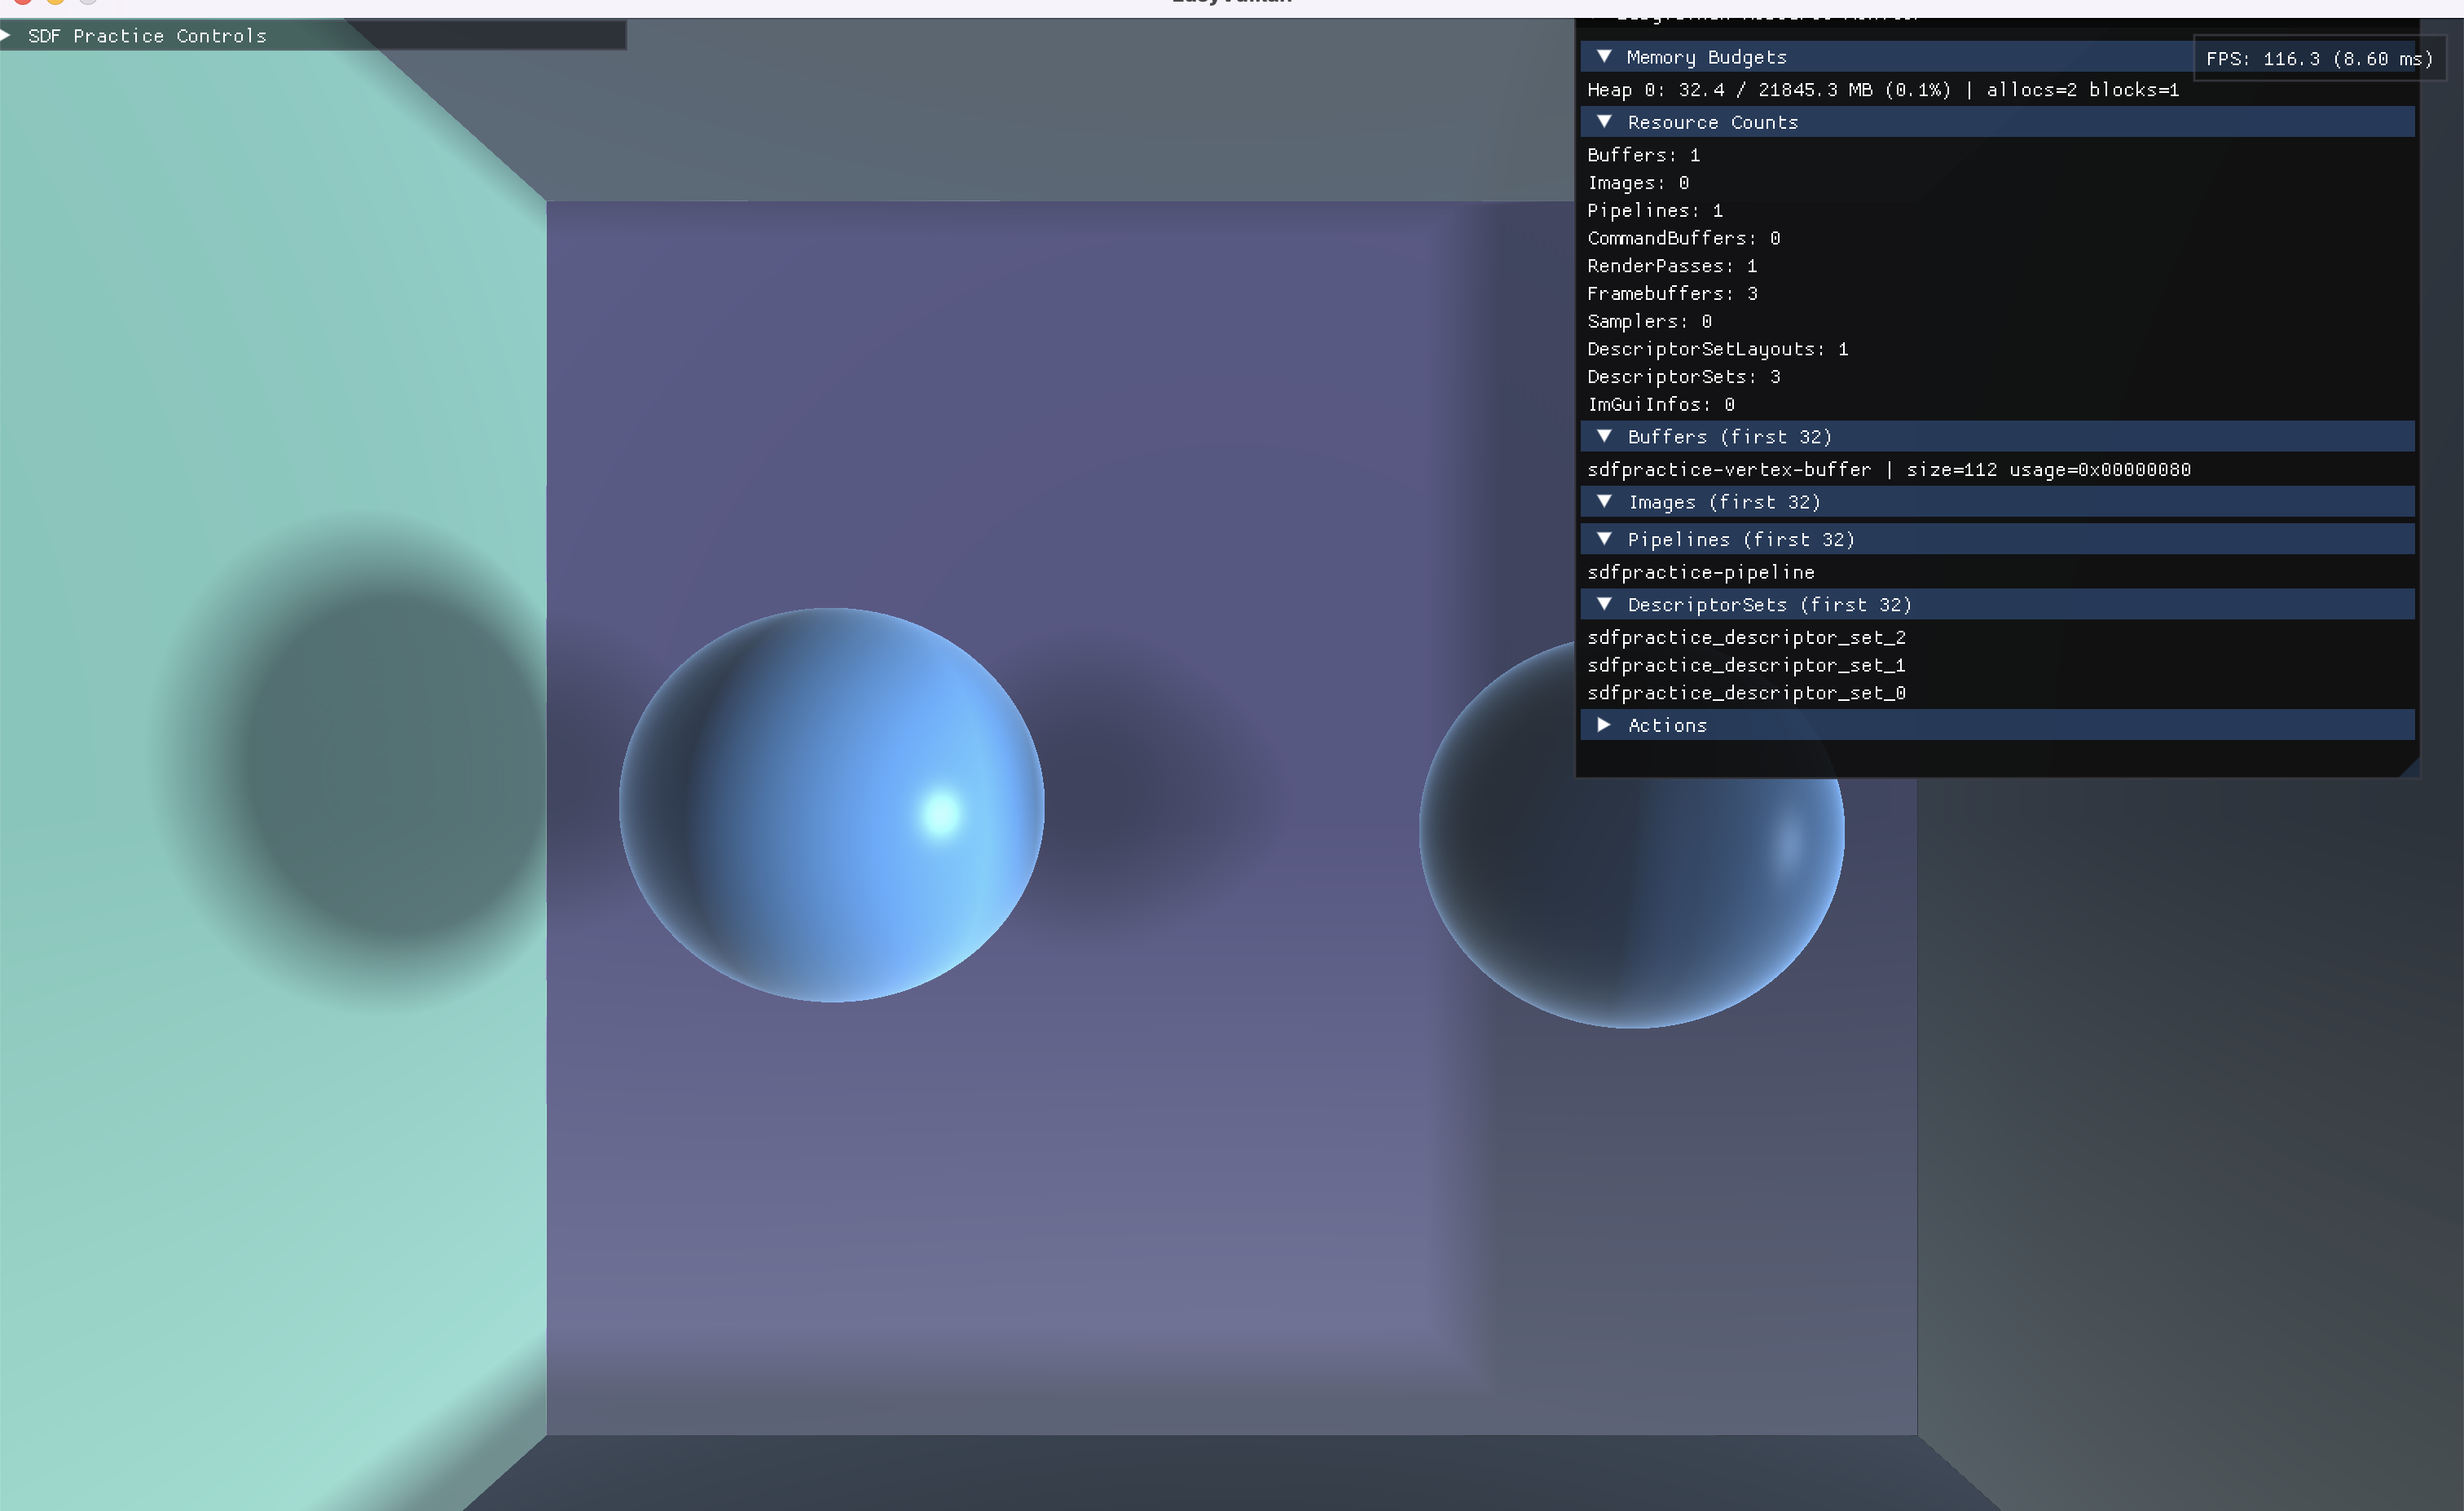Click the 'DescriptorSets: 3' count

tap(1683, 377)
